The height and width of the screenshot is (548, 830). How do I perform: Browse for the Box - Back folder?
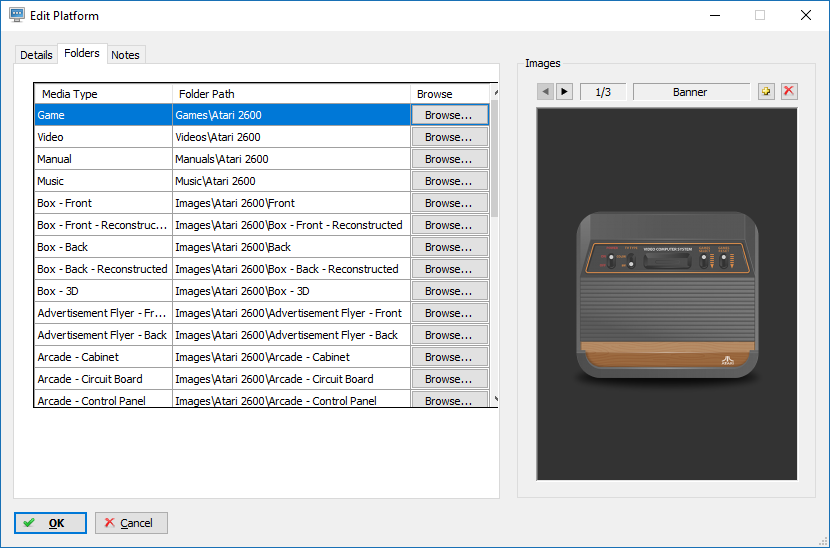[x=449, y=247]
